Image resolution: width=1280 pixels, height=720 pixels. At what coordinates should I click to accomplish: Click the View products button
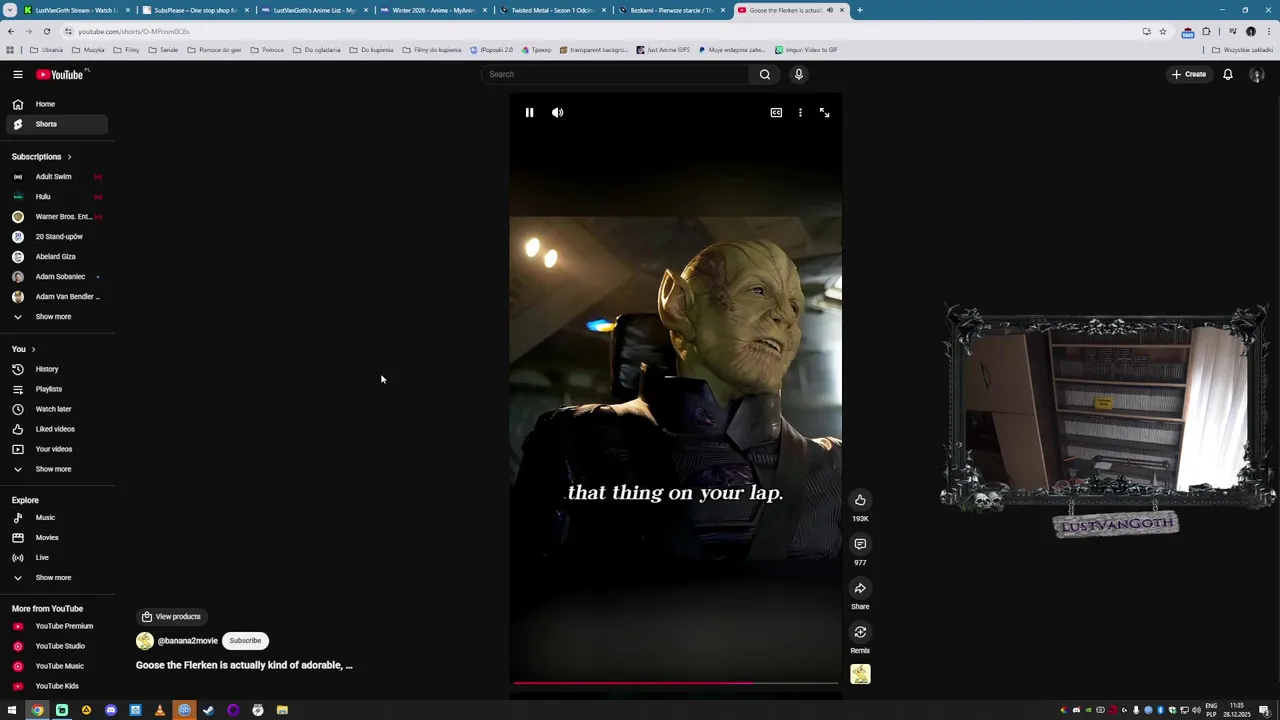coord(171,617)
